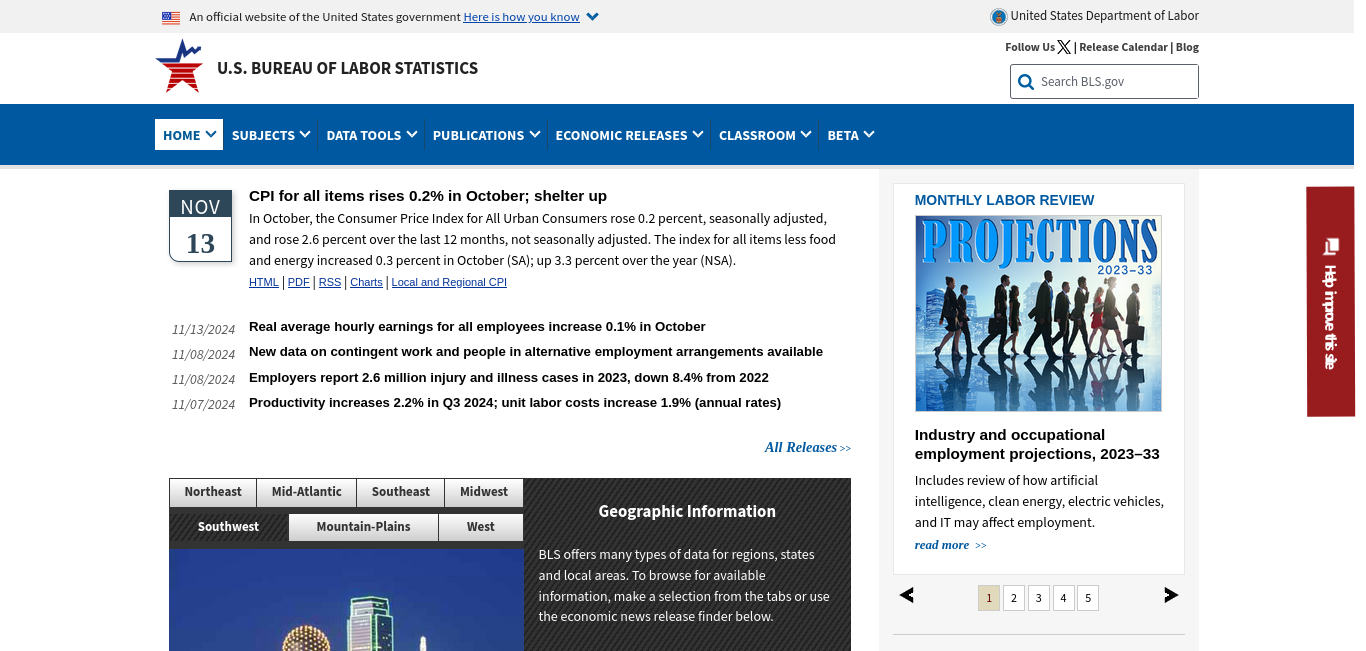The image size is (1366, 651).
Task: Open Industry and occupational employment projections headline
Action: click(1037, 444)
